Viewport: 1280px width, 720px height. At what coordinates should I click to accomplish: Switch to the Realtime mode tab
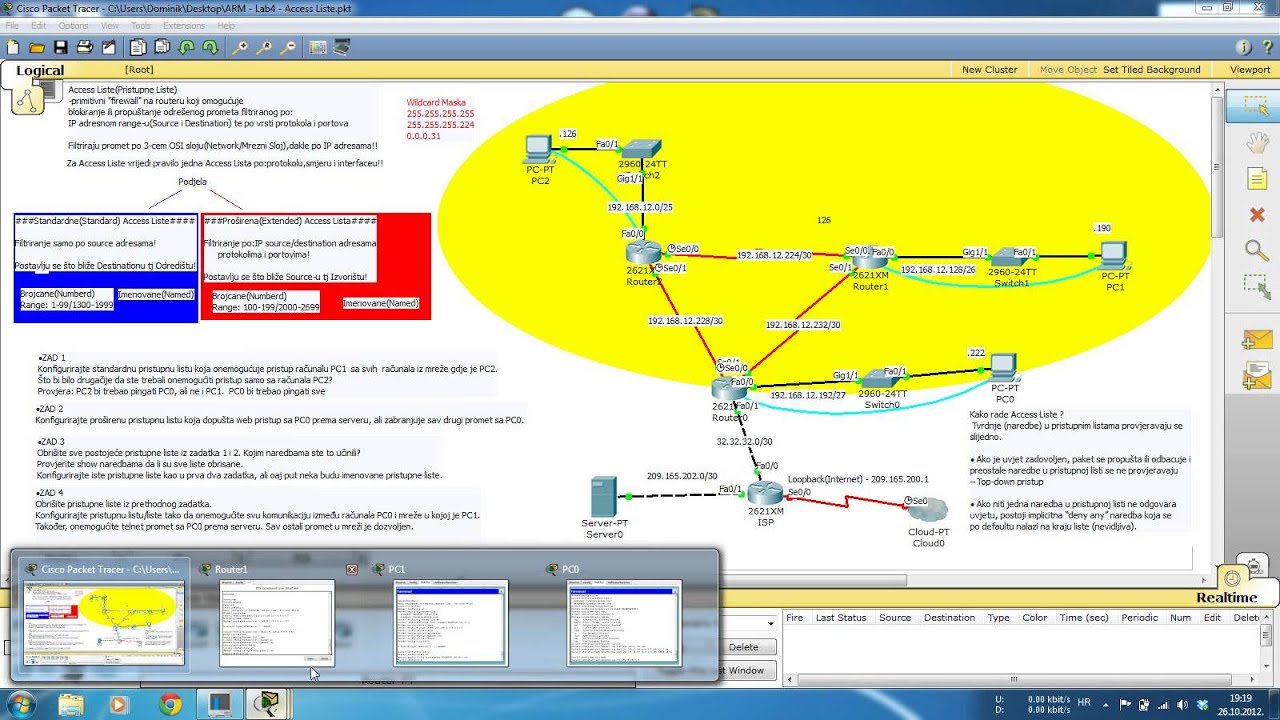click(x=1227, y=597)
